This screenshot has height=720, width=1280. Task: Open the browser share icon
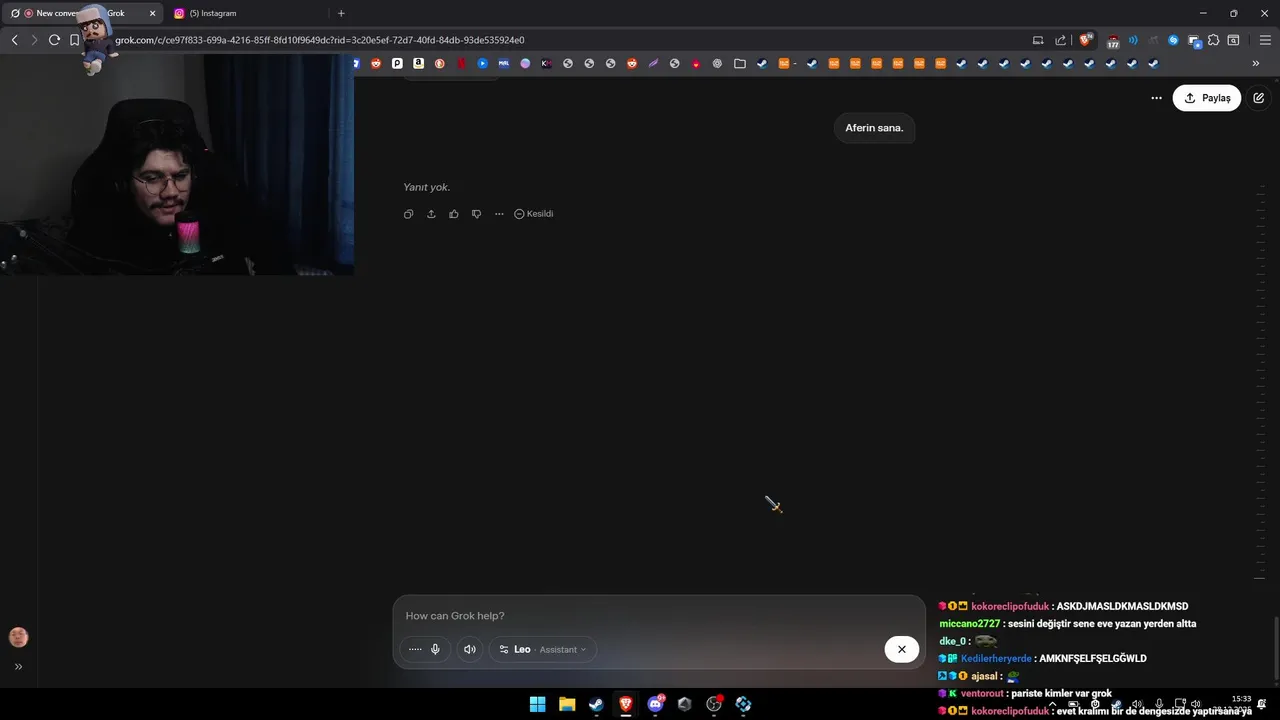pyautogui.click(x=1061, y=40)
